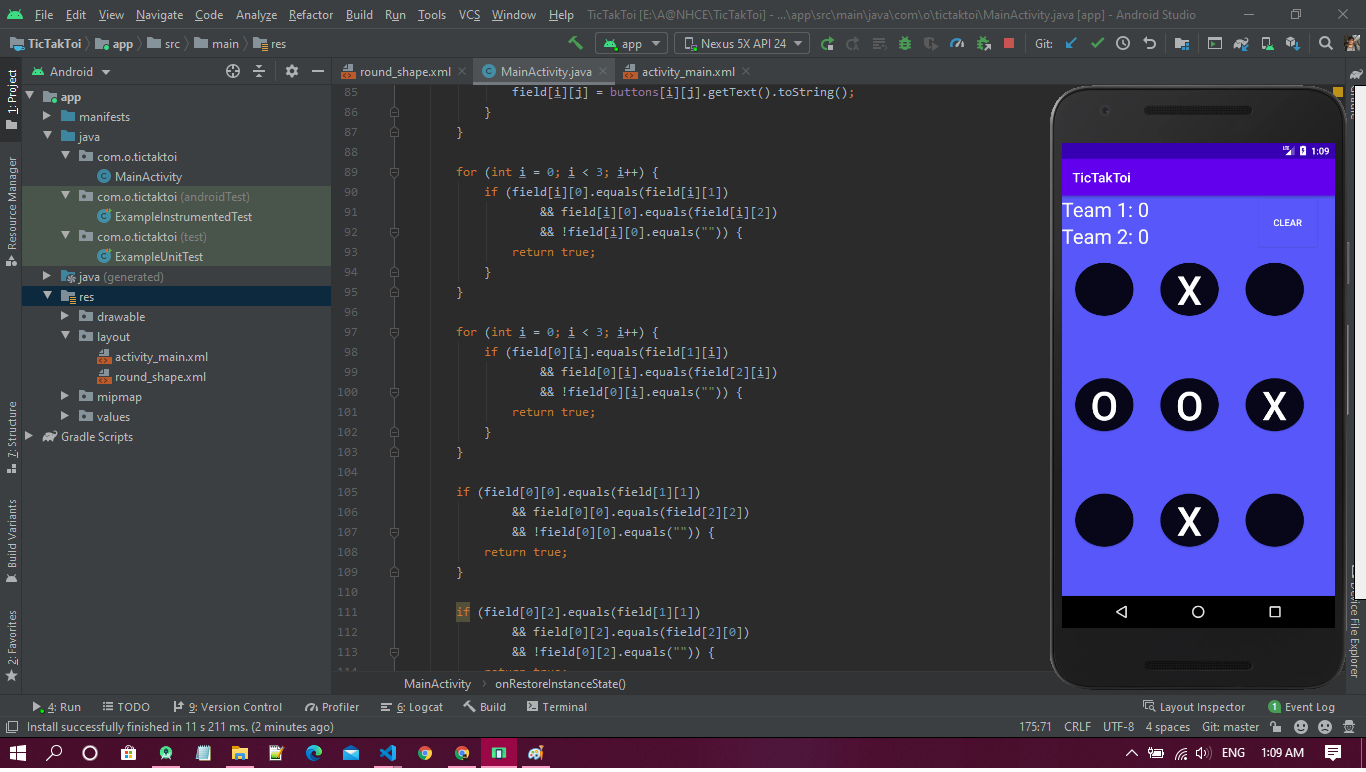Screen dimensions: 1366x772
Task: Click Git Update Project blue arrow
Action: point(1071,43)
